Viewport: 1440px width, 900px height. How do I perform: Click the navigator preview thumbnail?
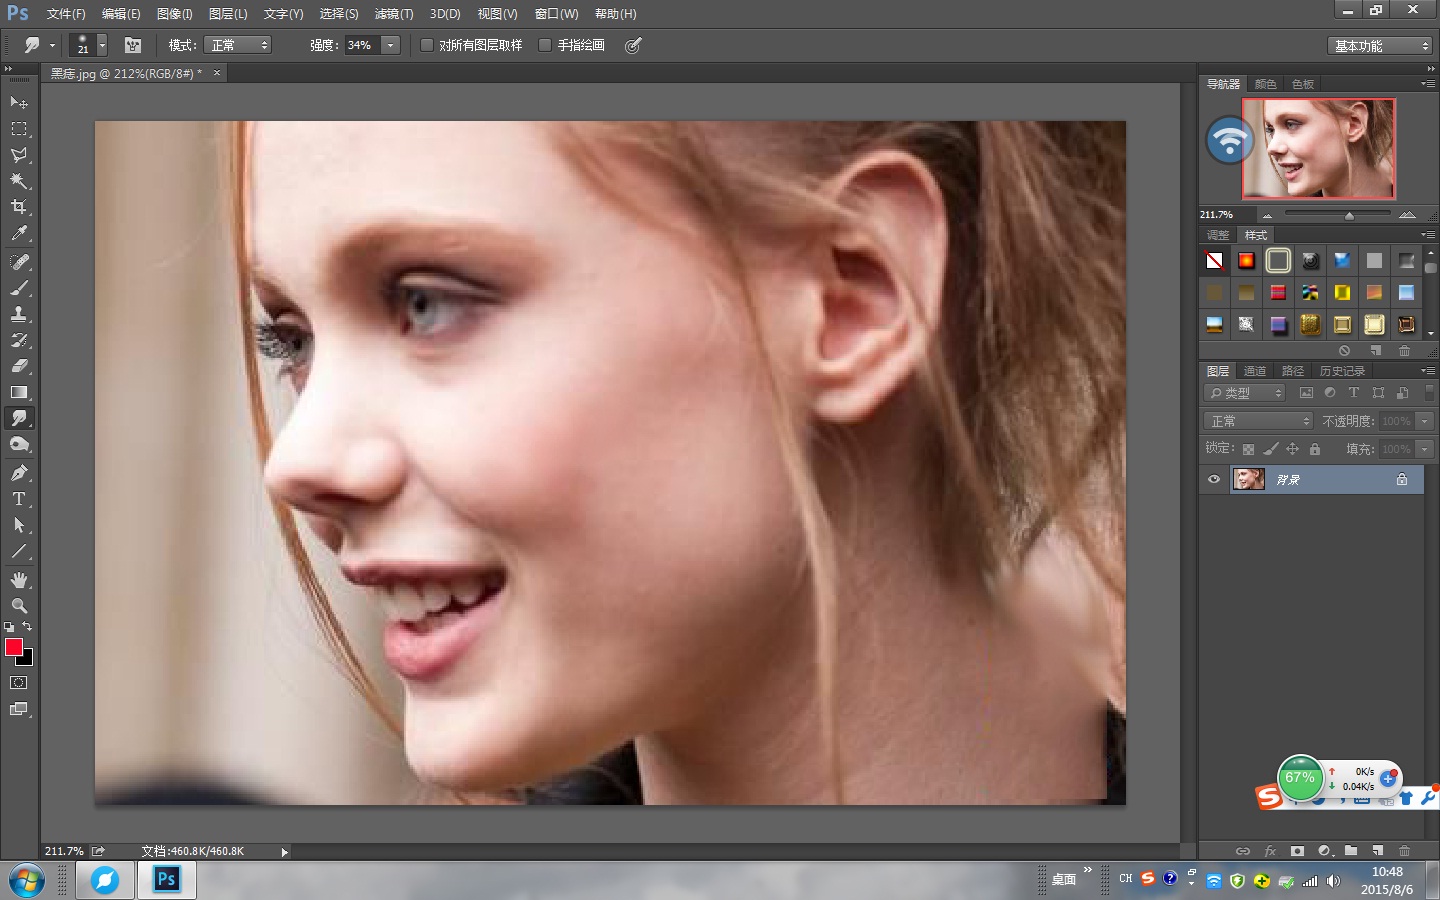click(x=1318, y=148)
